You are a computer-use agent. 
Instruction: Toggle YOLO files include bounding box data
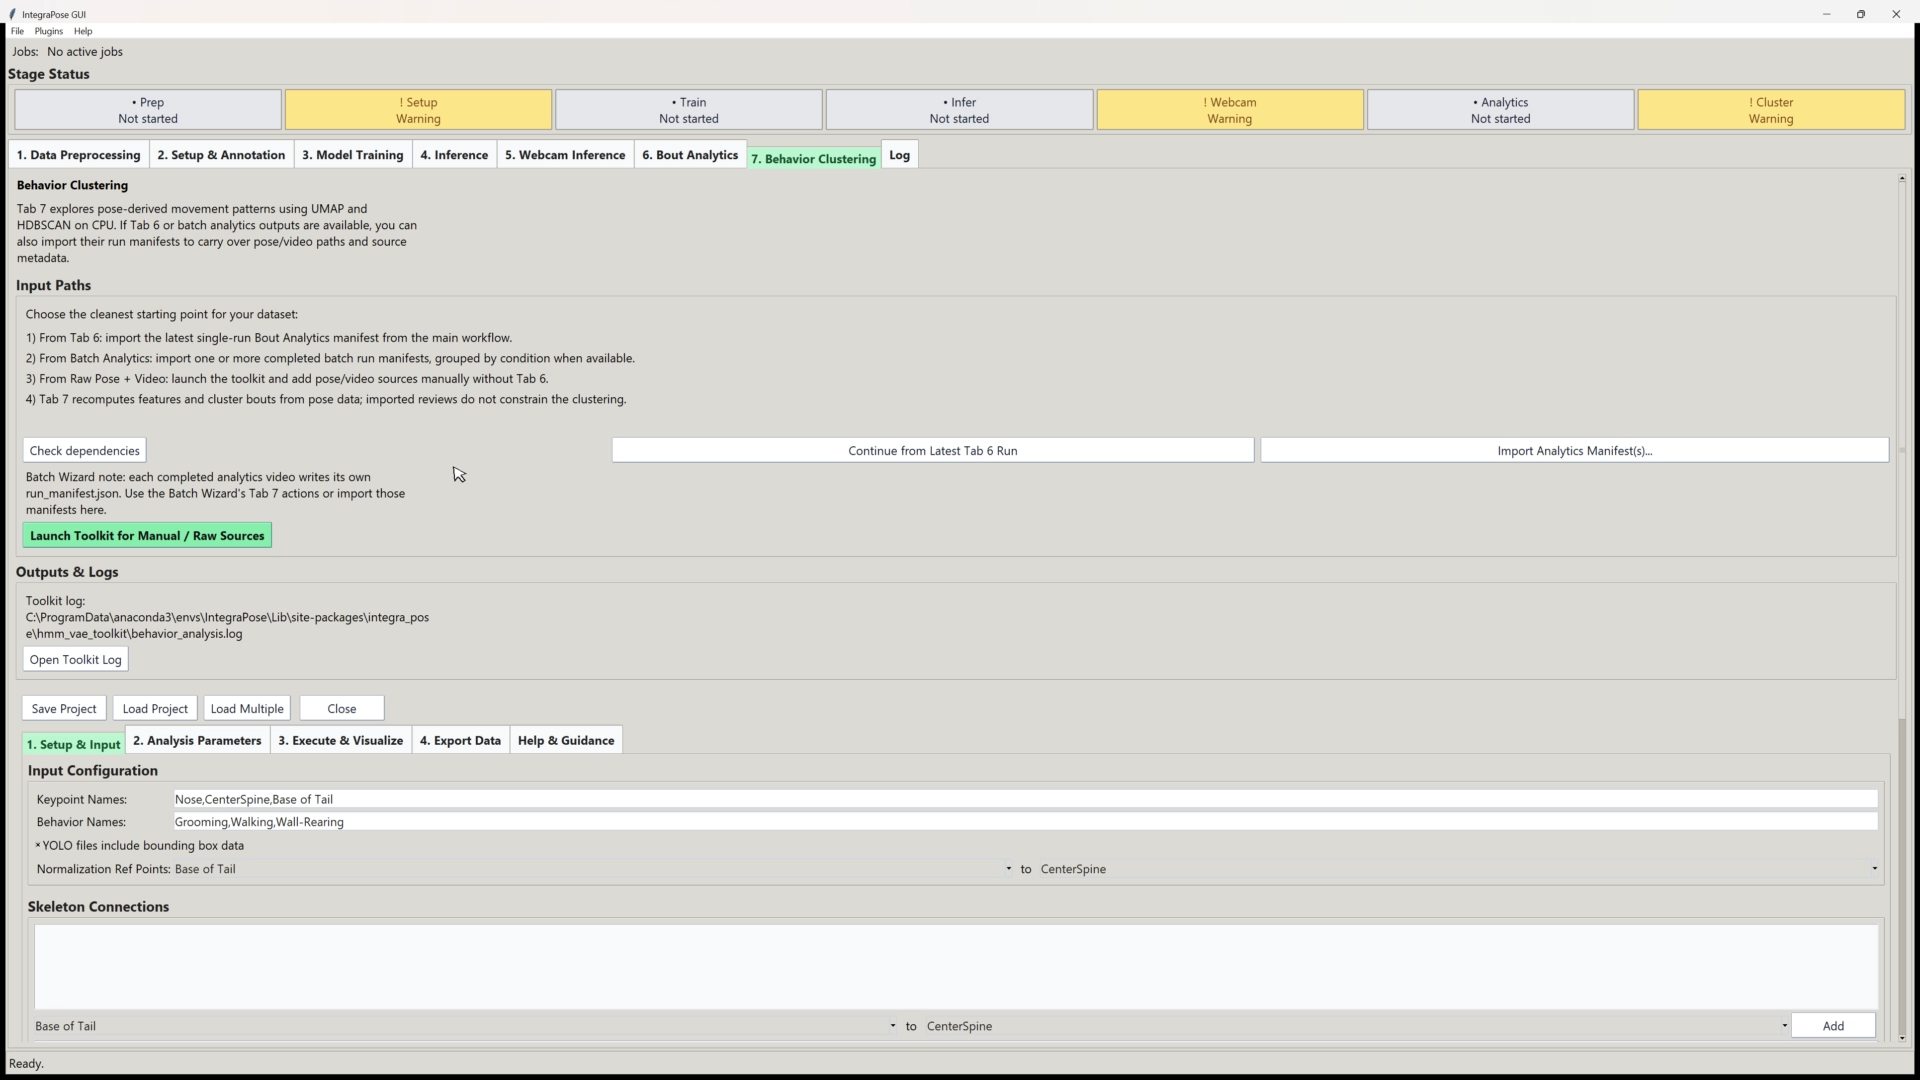point(140,846)
